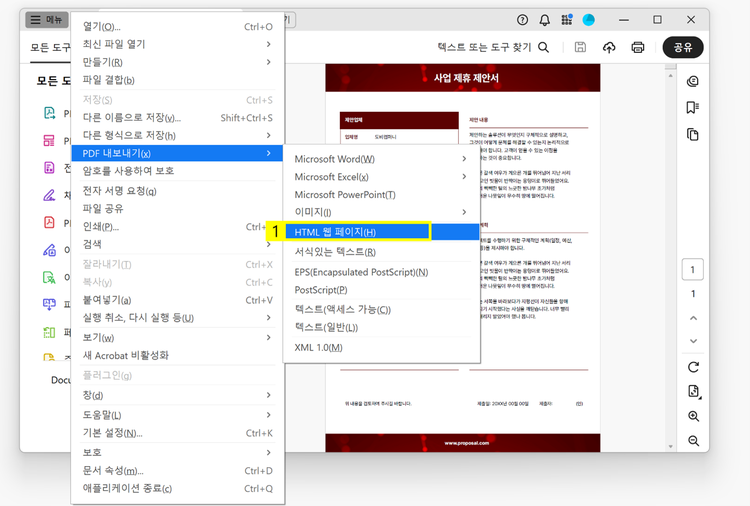Screen dimensions: 750x506
Task: Choose 텍스트(일반)(L) export option
Action: (381, 328)
